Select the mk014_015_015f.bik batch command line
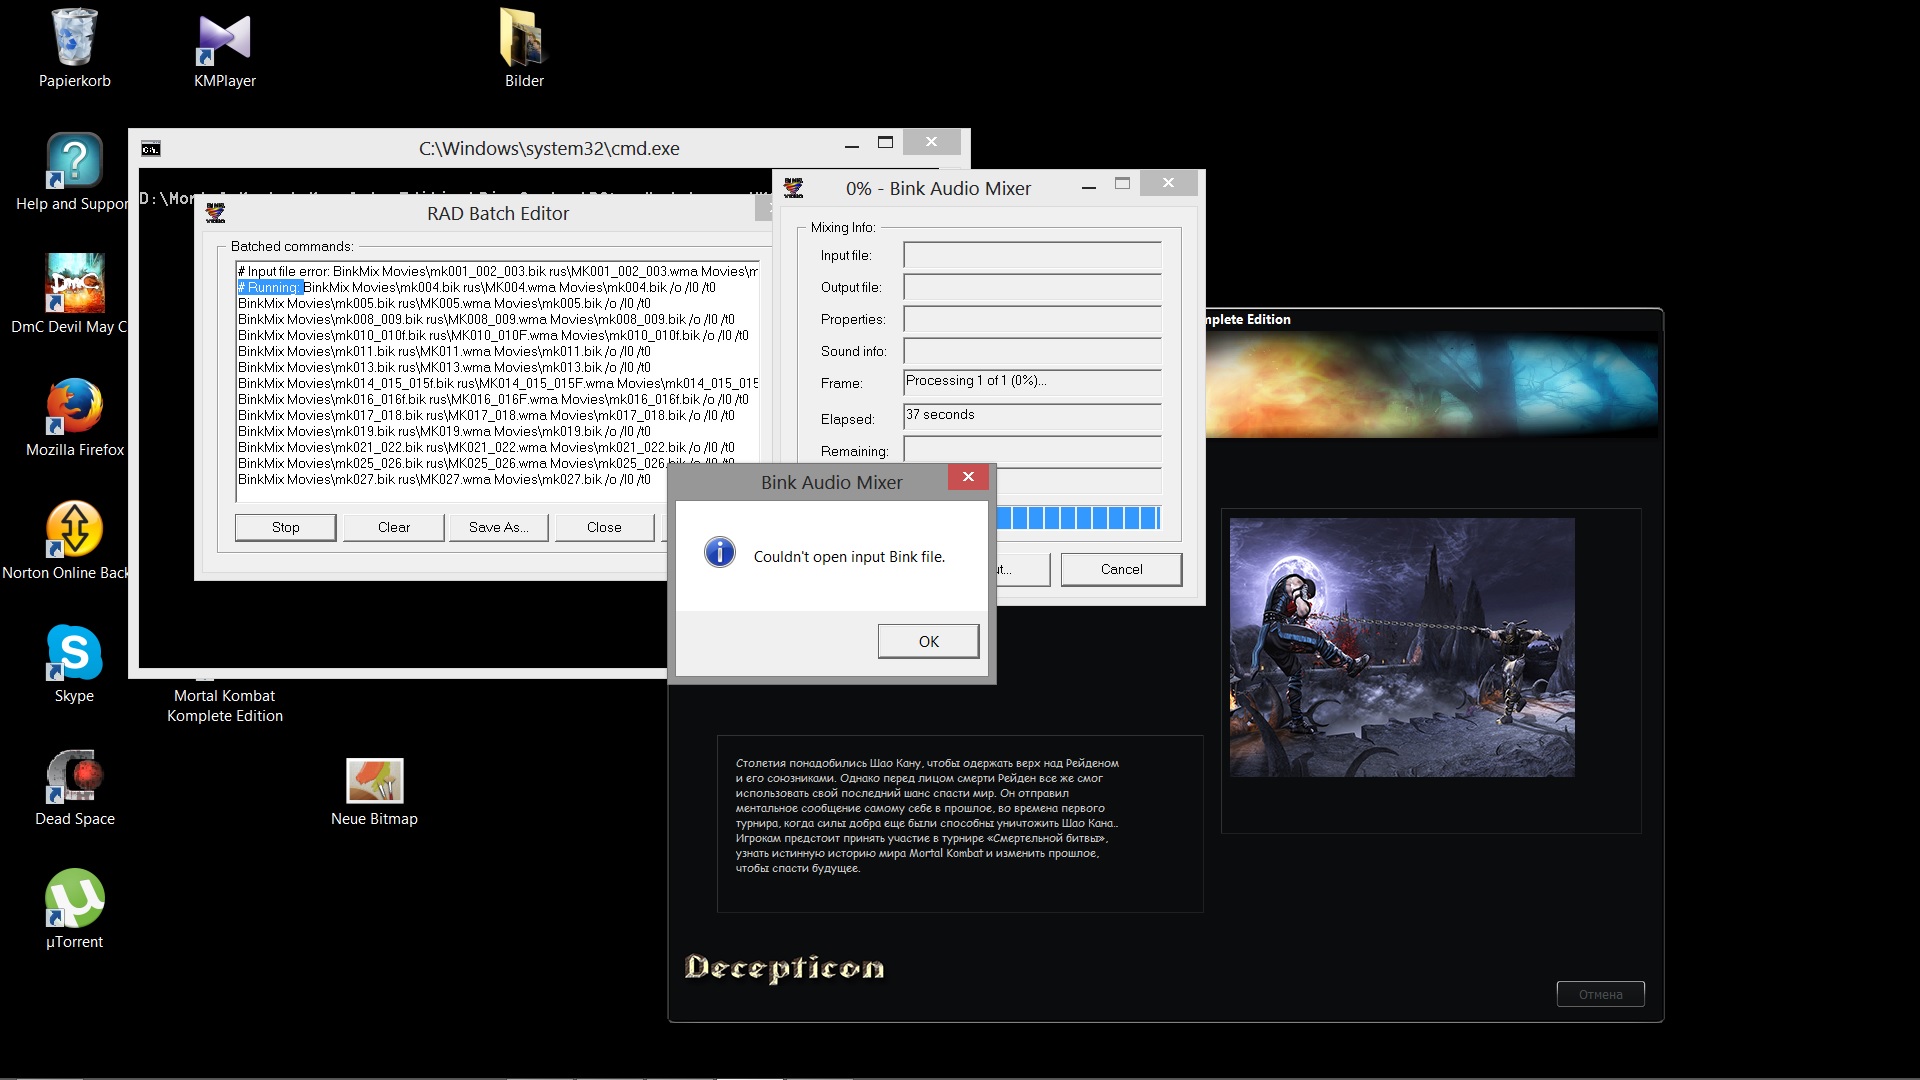The height and width of the screenshot is (1080, 1920). point(498,383)
